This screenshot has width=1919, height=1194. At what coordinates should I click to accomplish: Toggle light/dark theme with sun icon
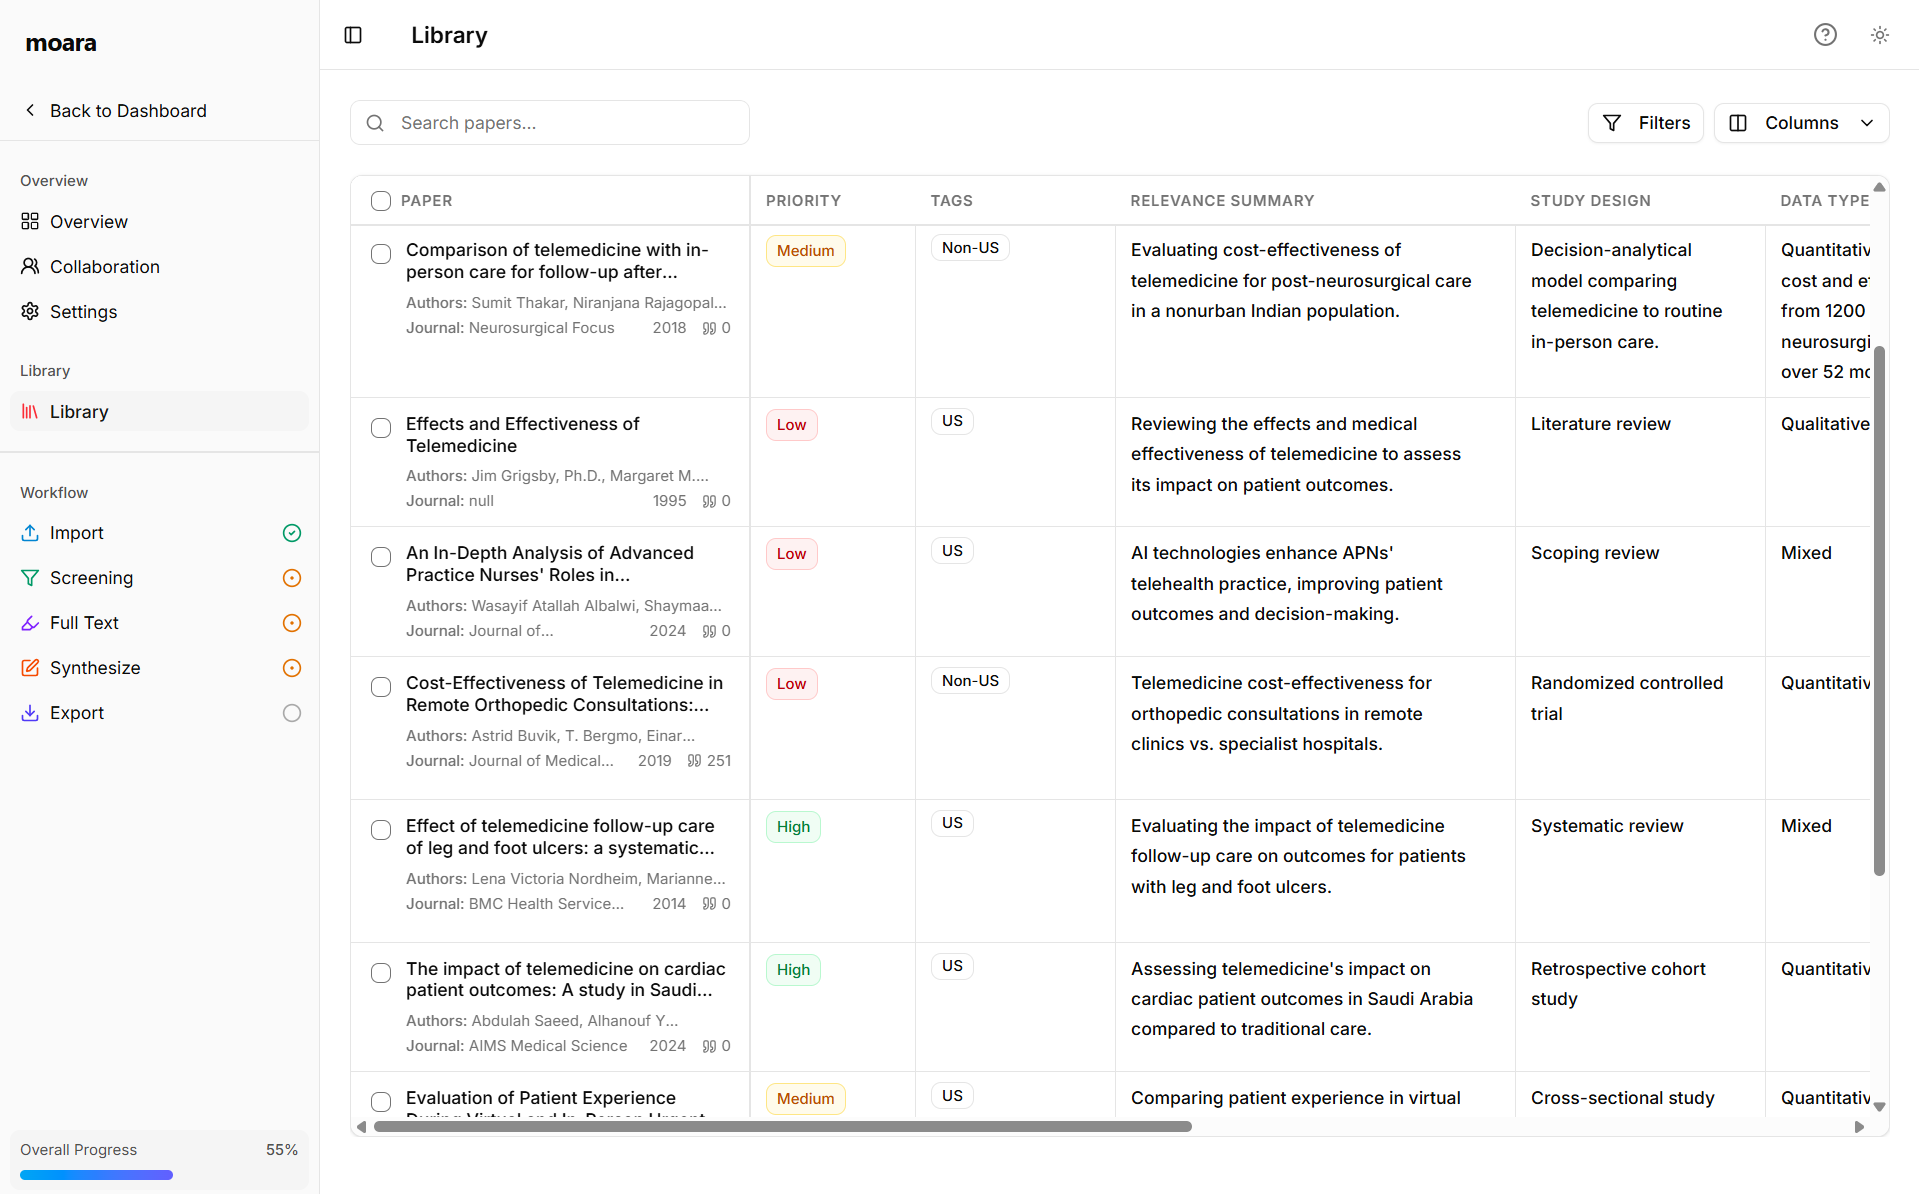(1879, 35)
